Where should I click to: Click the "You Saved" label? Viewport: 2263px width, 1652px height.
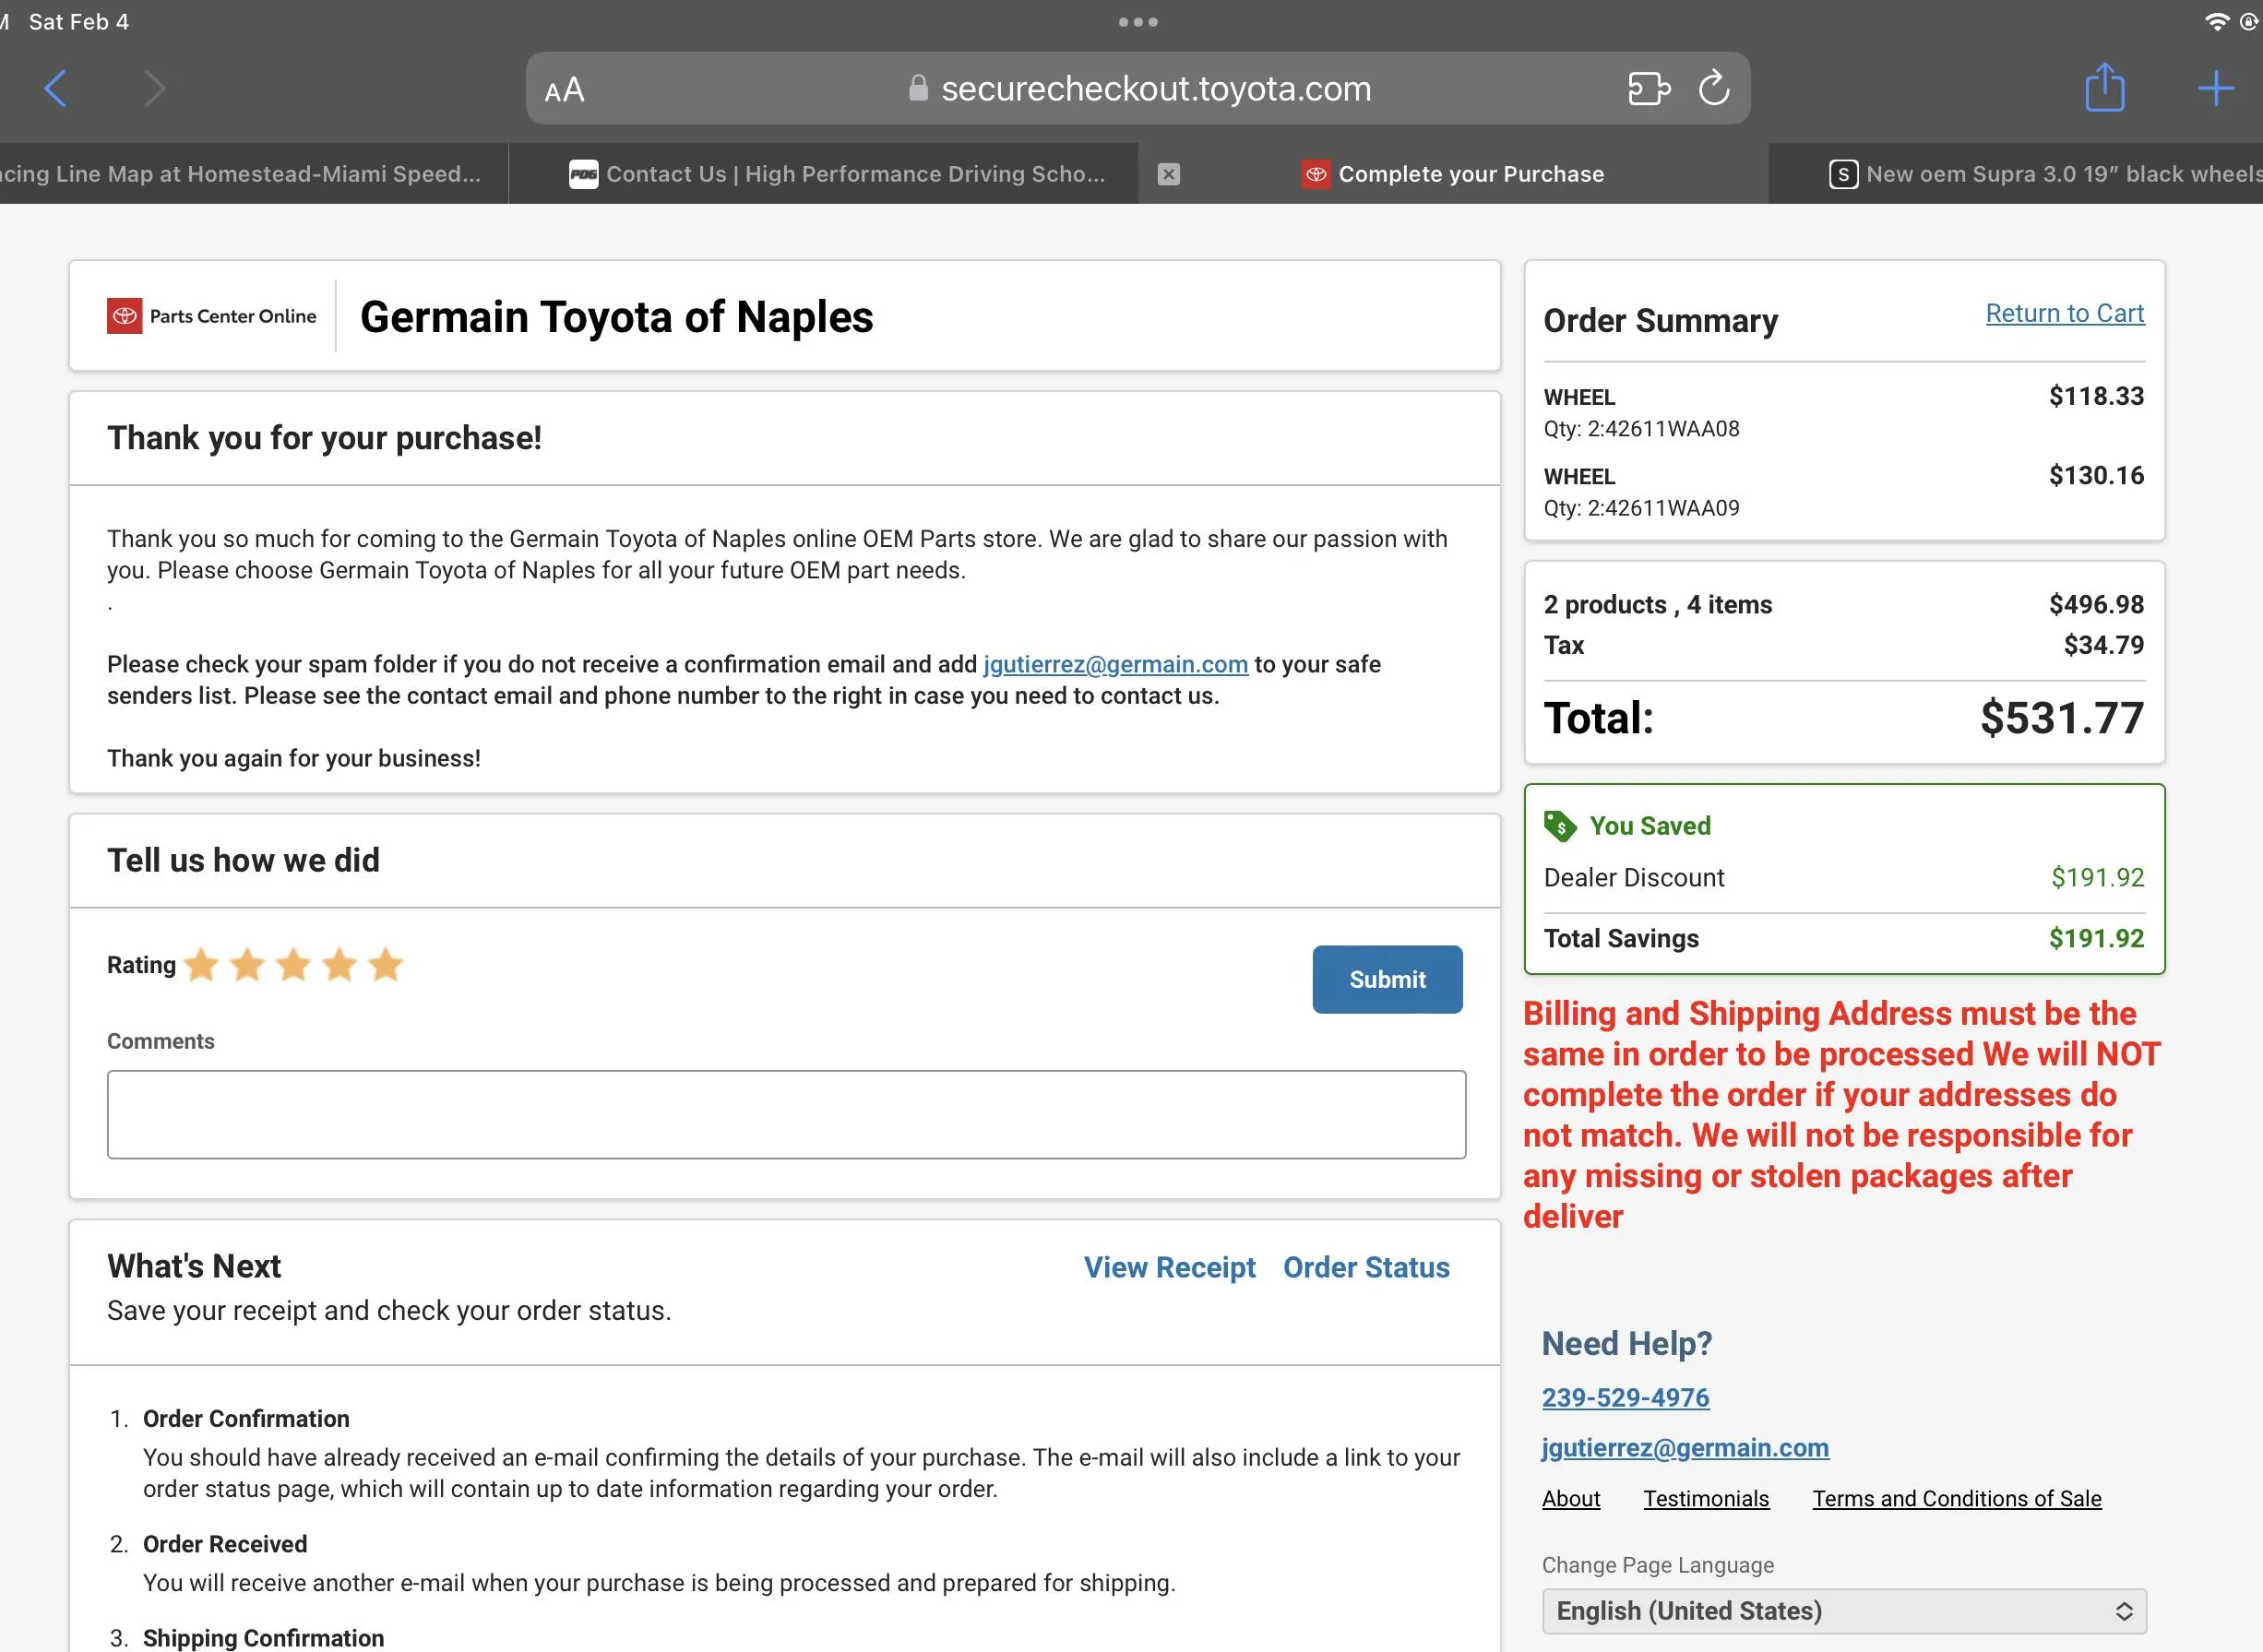tap(1650, 826)
